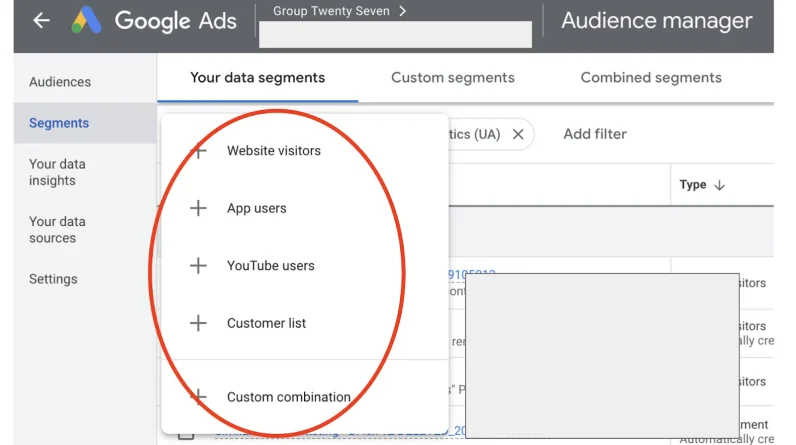Viewport: 796px width, 445px height.
Task: Open Audiences in the sidebar
Action: (60, 82)
